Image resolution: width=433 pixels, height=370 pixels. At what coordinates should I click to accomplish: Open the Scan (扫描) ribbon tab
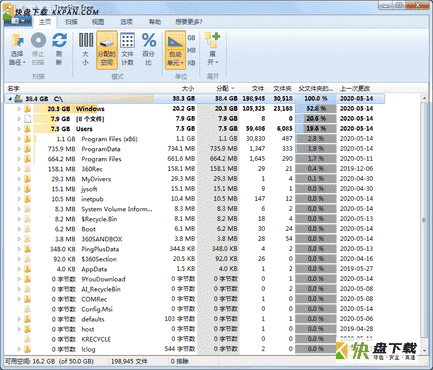71,22
